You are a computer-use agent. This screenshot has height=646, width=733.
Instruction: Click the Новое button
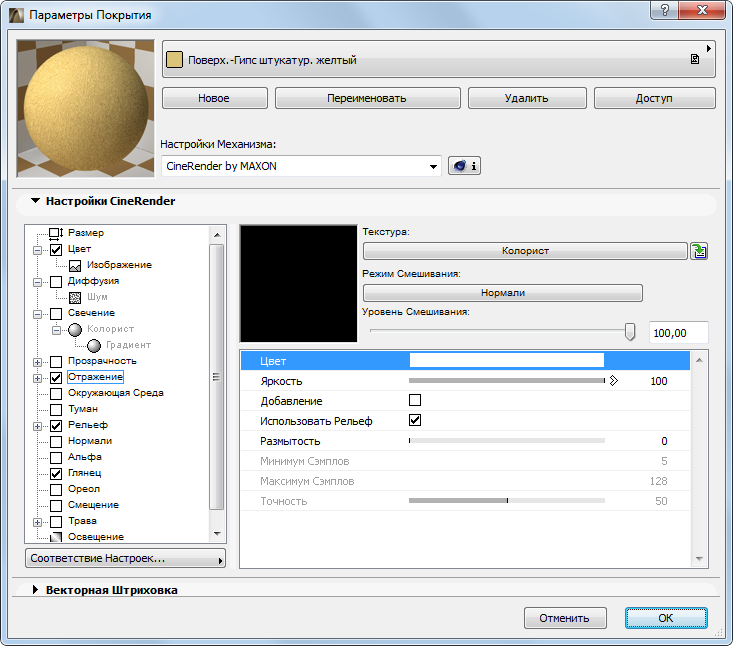coord(215,98)
